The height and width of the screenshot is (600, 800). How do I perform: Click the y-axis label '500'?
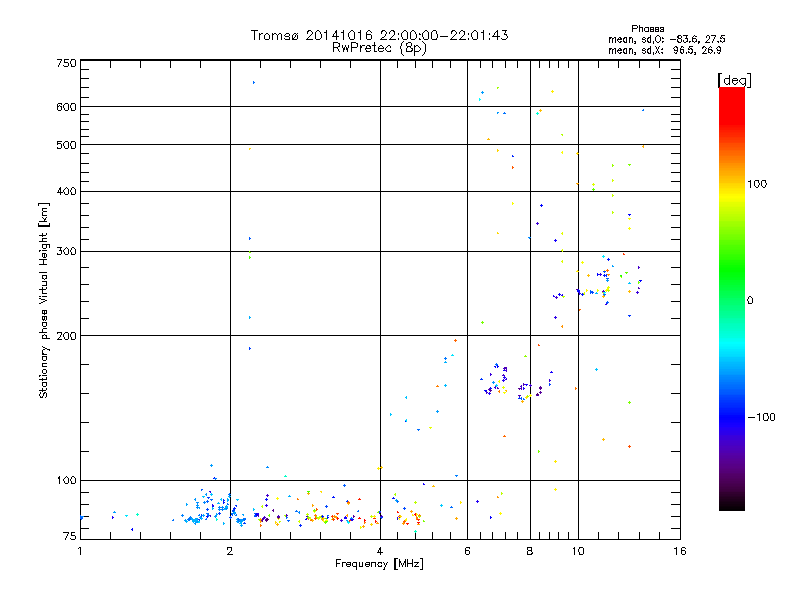(x=67, y=145)
